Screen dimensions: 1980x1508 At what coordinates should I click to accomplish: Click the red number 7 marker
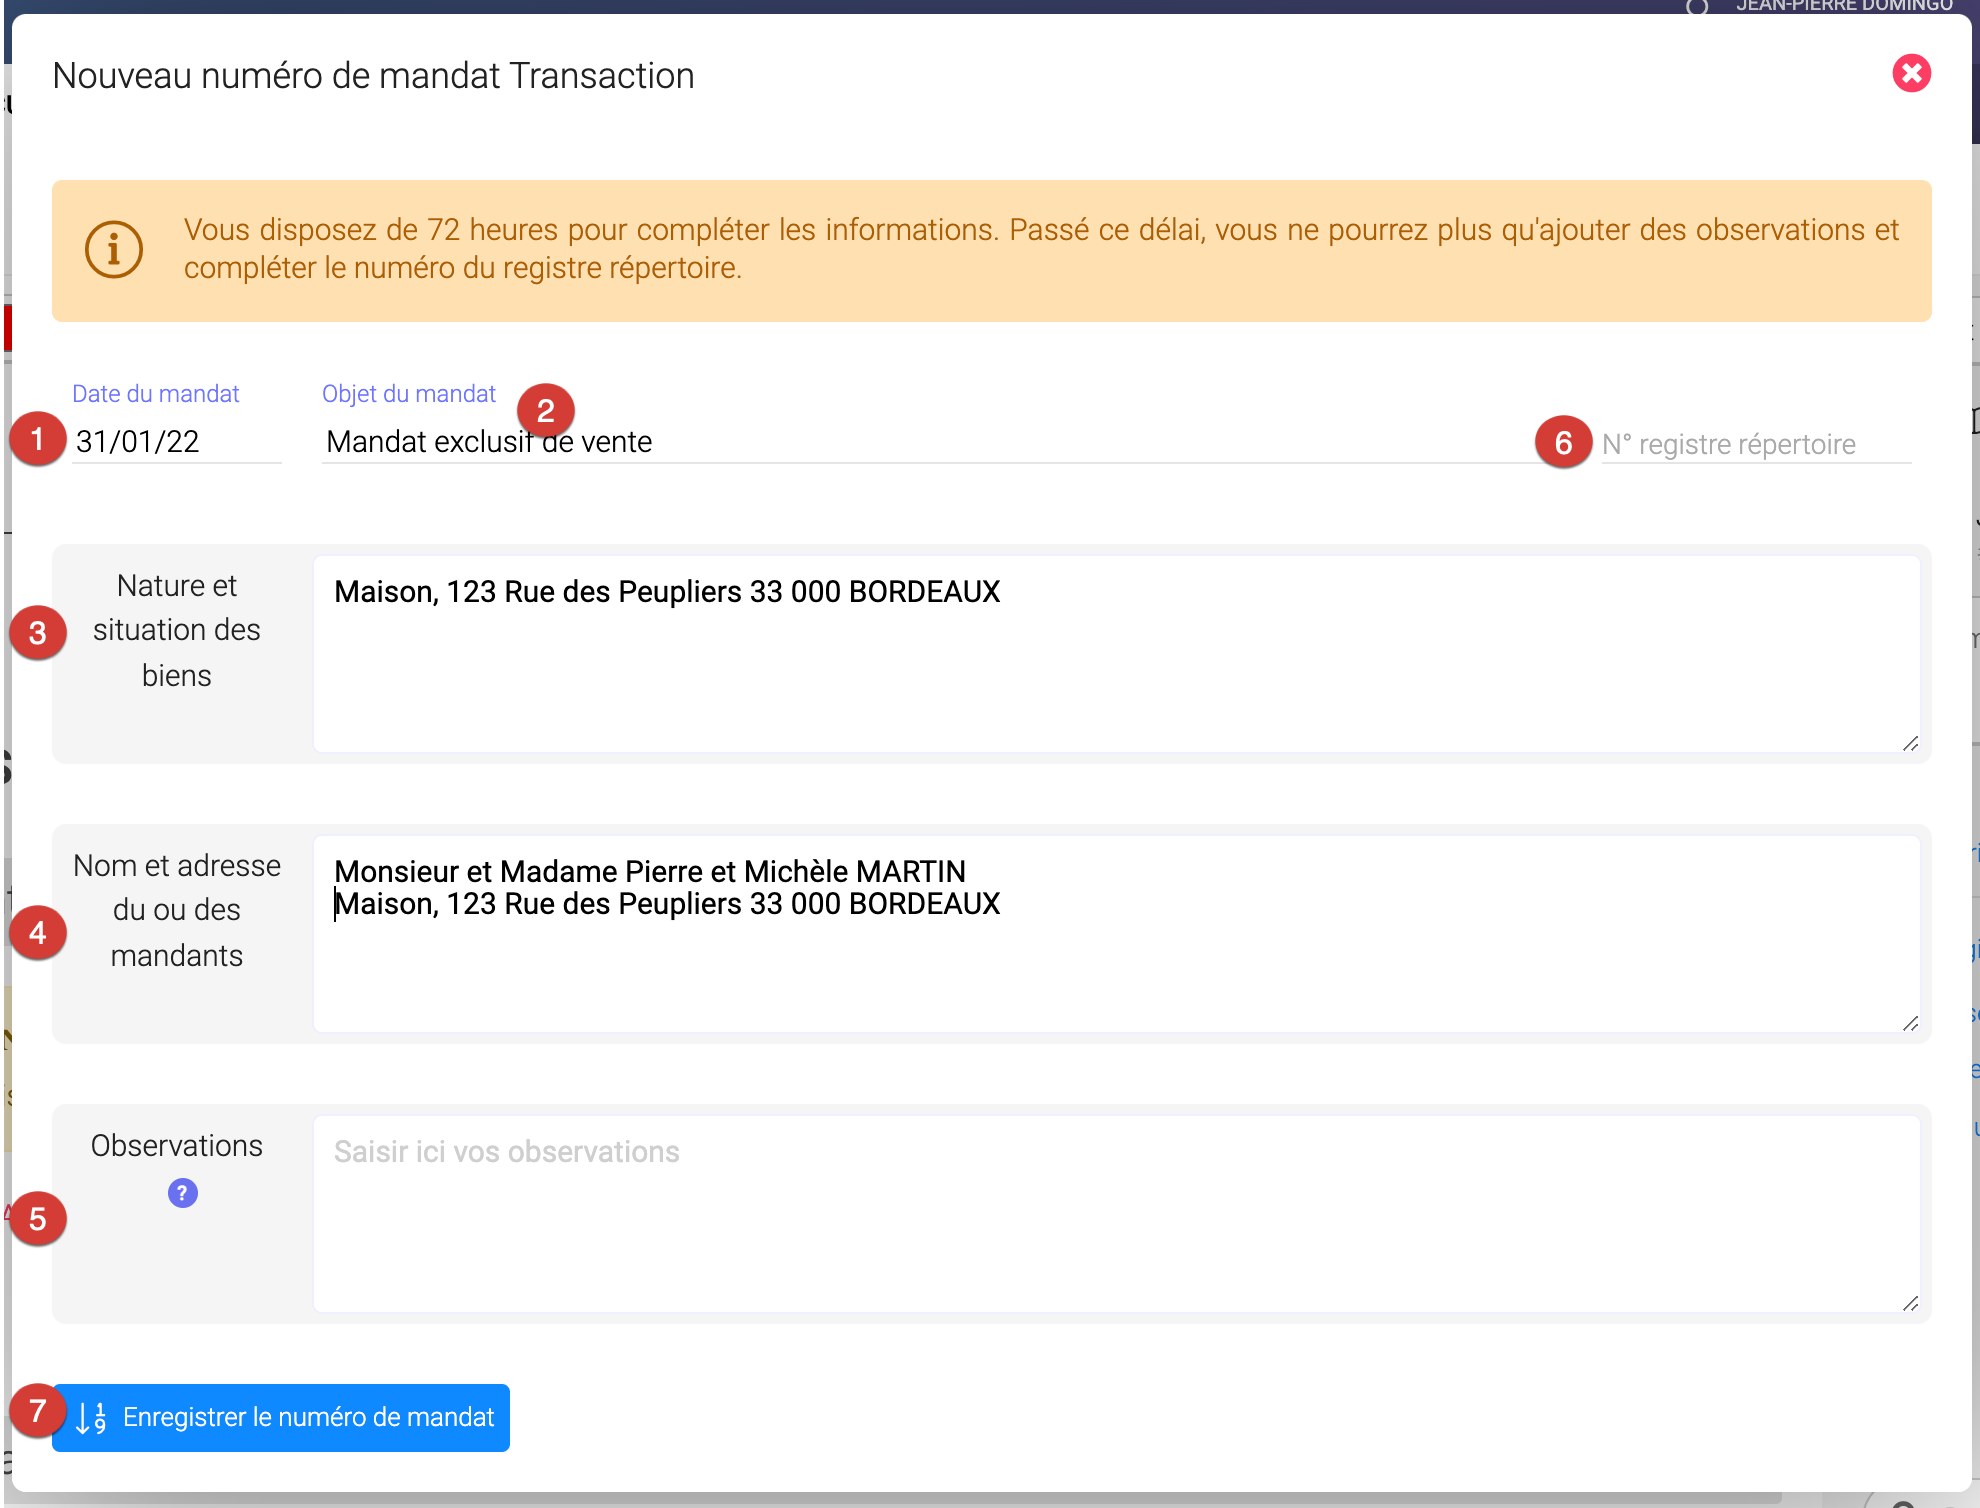point(38,1411)
